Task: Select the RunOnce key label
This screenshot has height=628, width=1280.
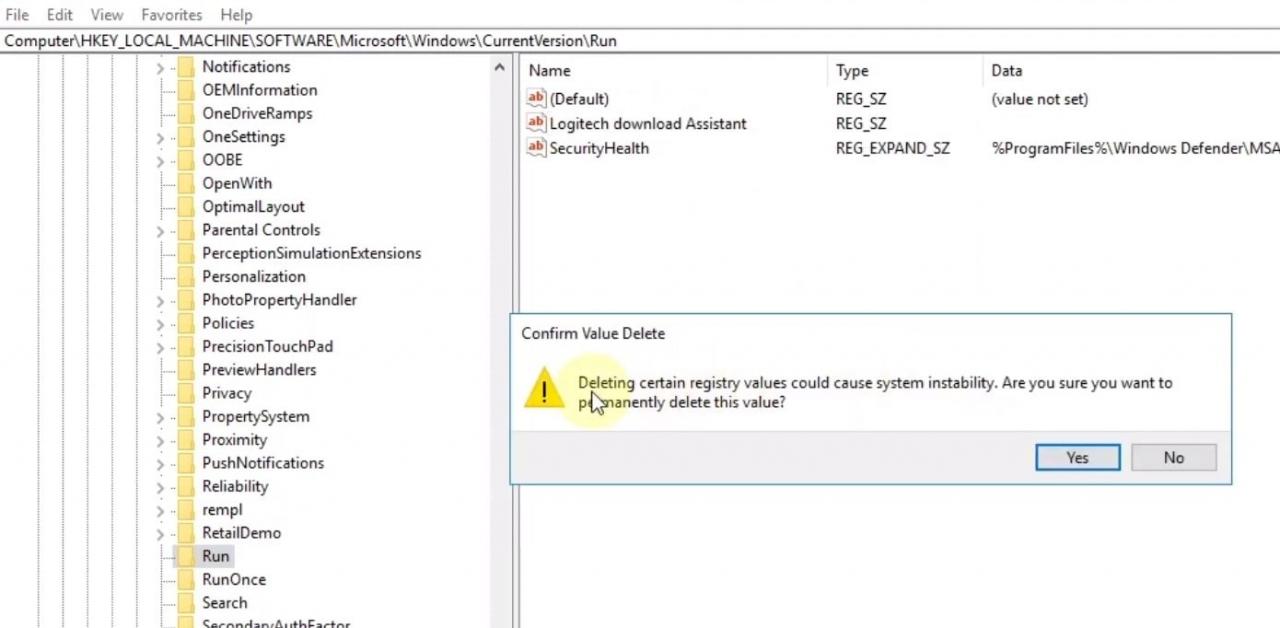Action: tap(234, 580)
